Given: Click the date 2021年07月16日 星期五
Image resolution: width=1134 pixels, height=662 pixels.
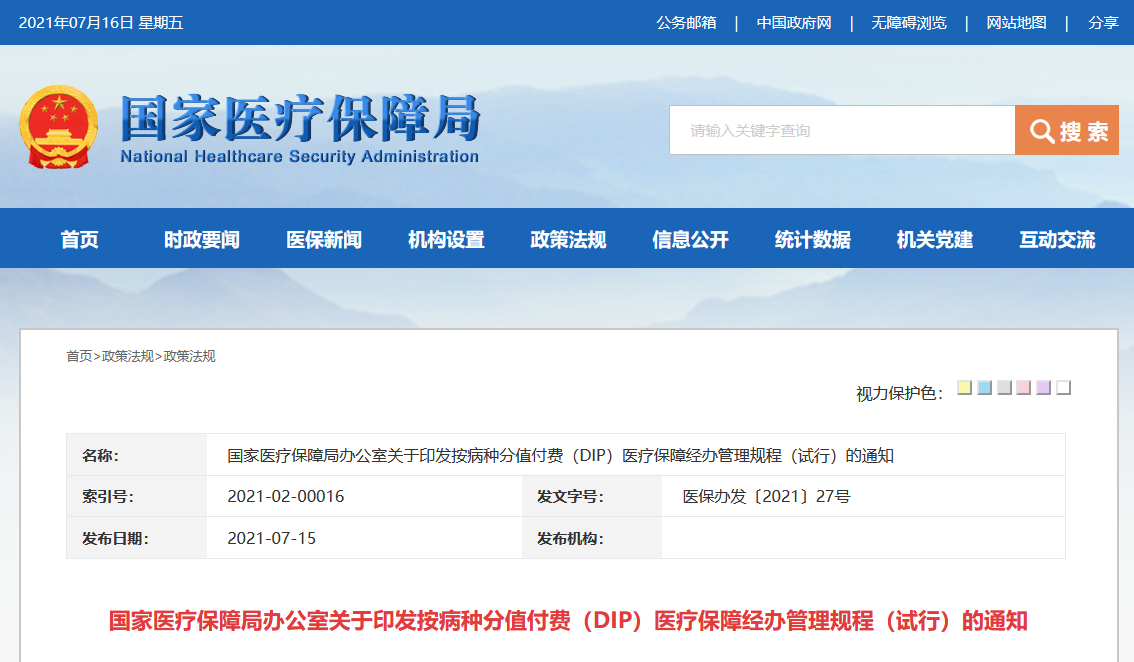Looking at the screenshot, I should coord(101,23).
